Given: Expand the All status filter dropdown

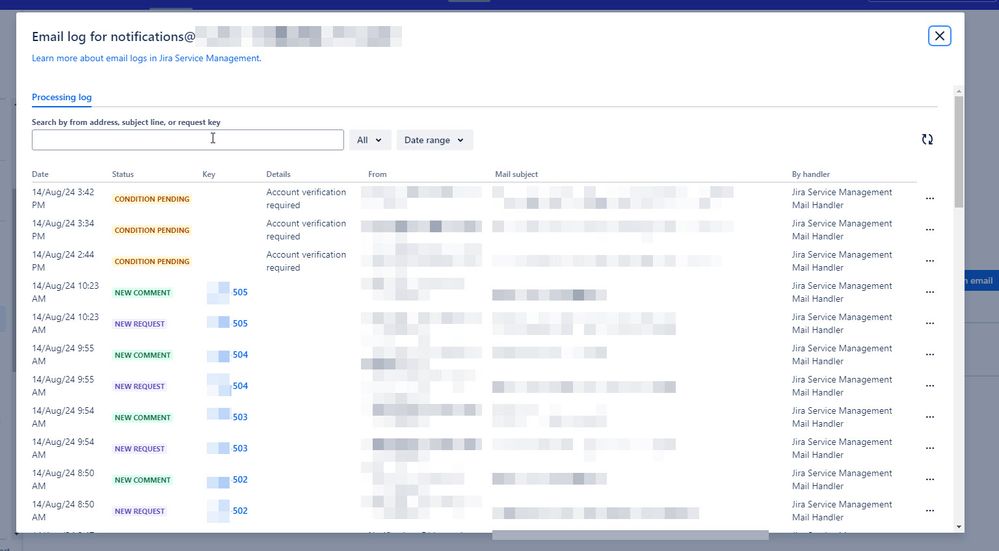Looking at the screenshot, I should 370,140.
